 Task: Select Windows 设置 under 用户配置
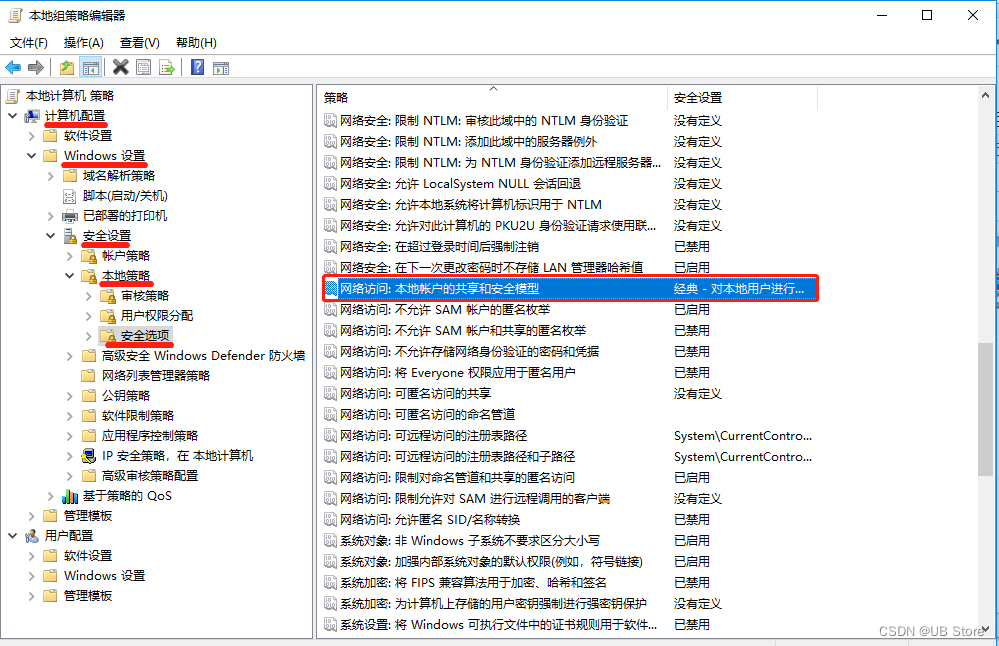pos(104,576)
